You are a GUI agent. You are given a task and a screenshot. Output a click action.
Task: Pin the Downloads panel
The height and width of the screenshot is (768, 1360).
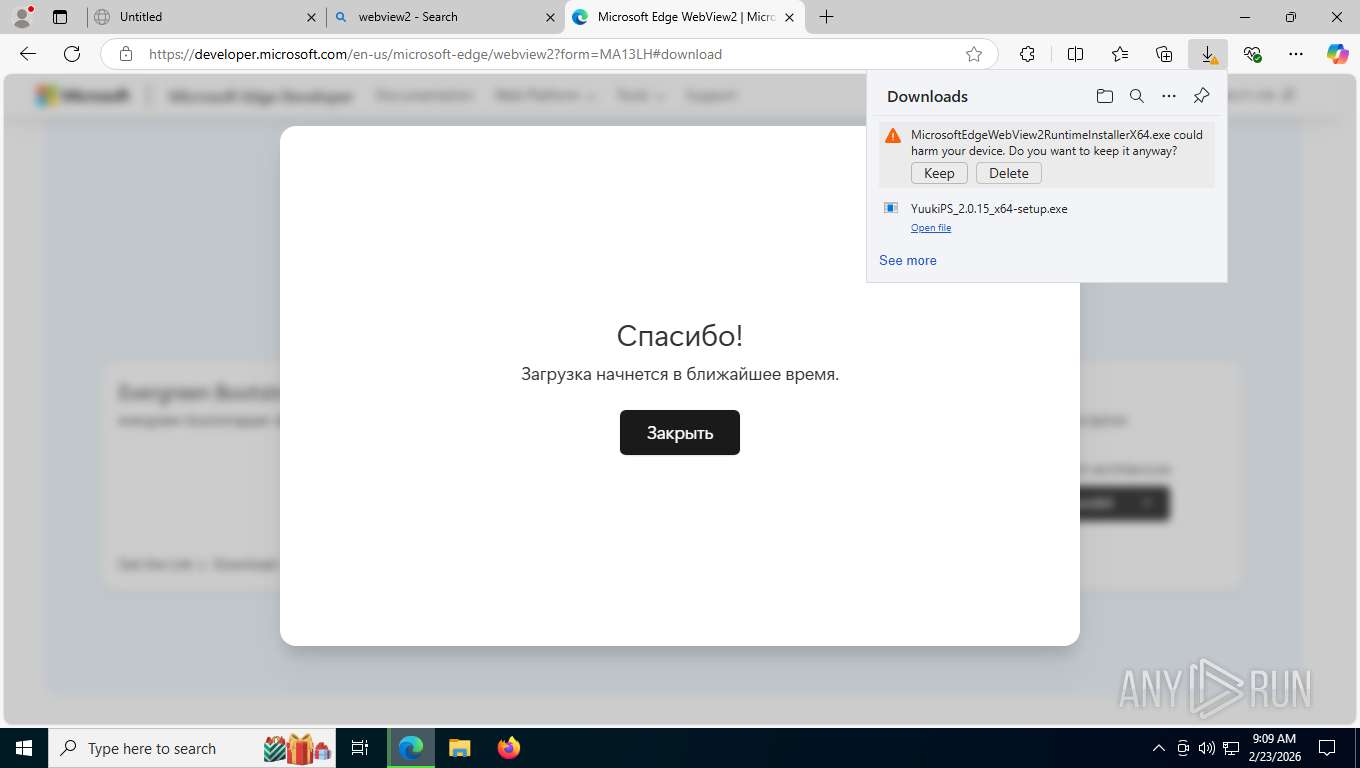coord(1202,96)
